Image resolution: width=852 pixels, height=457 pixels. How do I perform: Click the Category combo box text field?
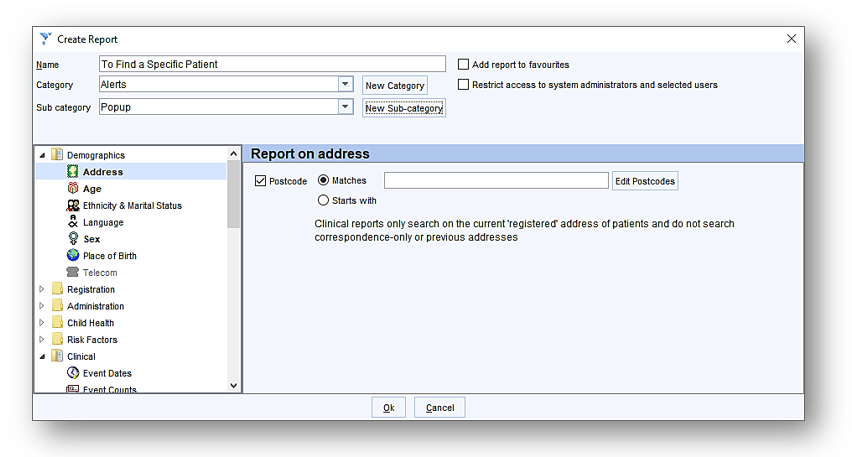219,84
